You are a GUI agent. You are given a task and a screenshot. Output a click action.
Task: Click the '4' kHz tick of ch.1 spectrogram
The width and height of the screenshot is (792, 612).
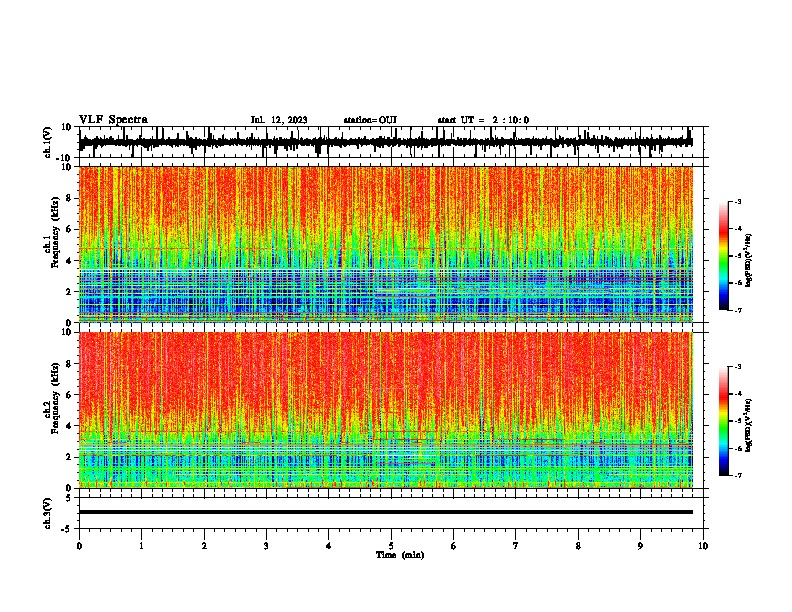[x=69, y=261]
